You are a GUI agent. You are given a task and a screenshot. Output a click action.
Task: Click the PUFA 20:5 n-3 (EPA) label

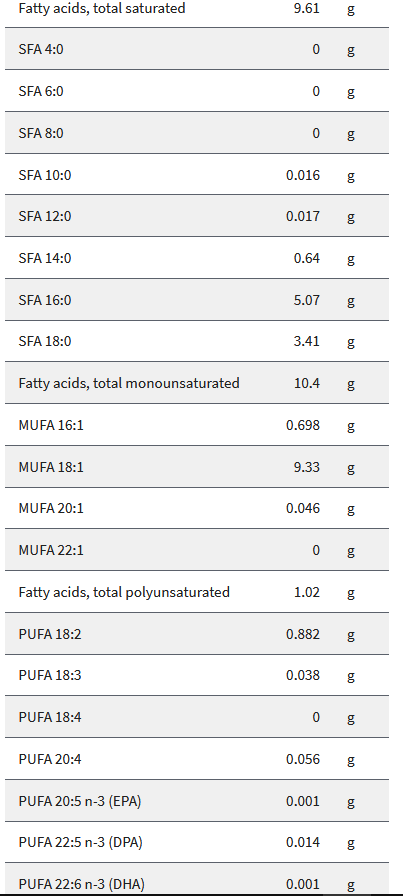80,801
